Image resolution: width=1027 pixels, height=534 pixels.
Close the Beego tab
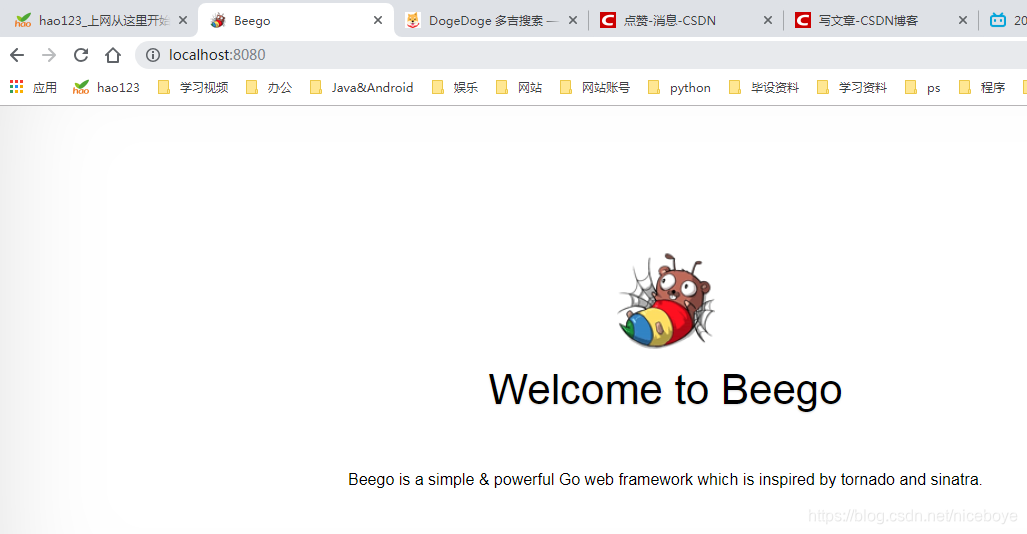(x=378, y=20)
